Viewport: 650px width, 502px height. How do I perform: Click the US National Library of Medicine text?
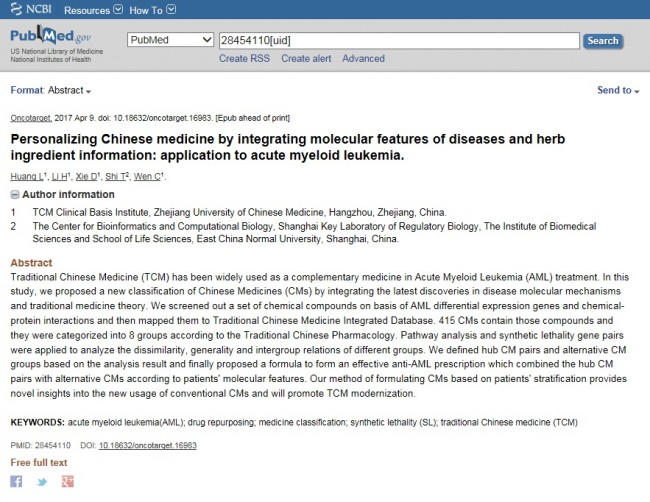coord(57,51)
